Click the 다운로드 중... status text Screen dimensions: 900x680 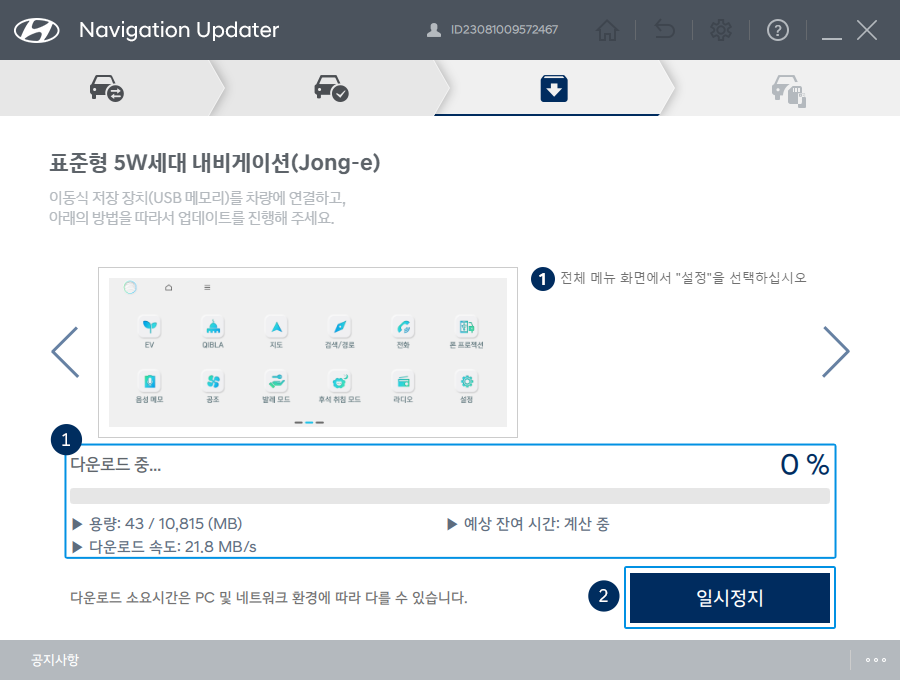pos(115,464)
